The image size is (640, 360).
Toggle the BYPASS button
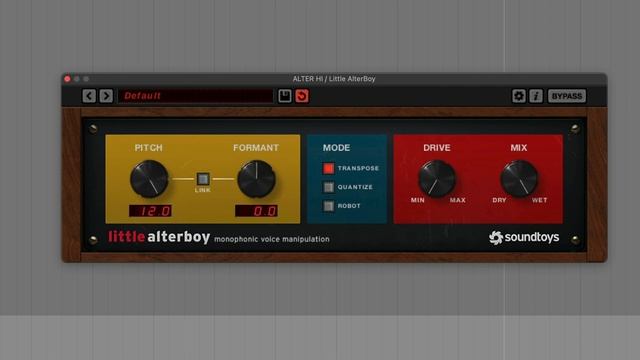coord(567,96)
